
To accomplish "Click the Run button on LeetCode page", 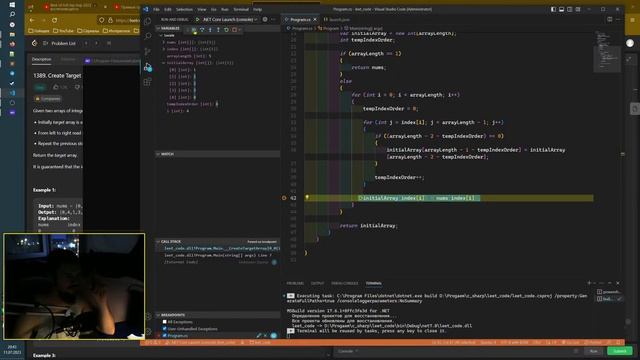I will 593,351.
